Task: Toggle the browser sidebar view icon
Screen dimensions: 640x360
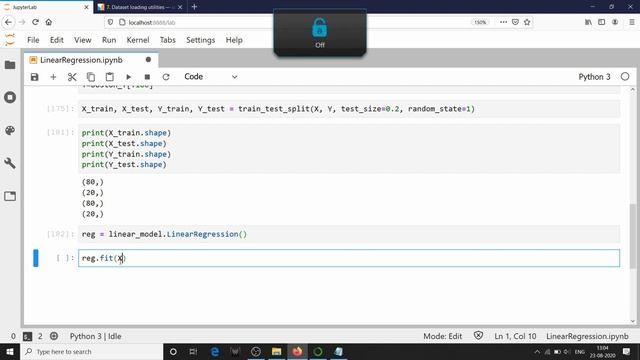Action: coord(602,22)
